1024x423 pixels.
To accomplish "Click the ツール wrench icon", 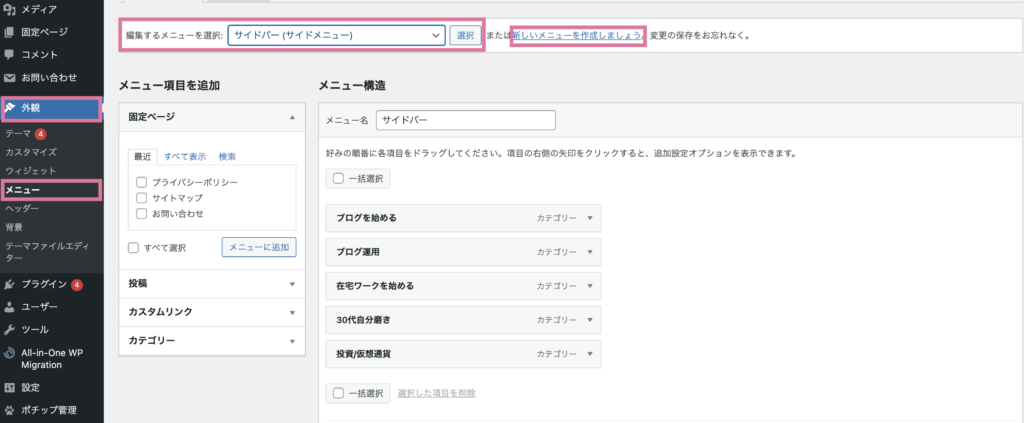I will pyautogui.click(x=9, y=330).
